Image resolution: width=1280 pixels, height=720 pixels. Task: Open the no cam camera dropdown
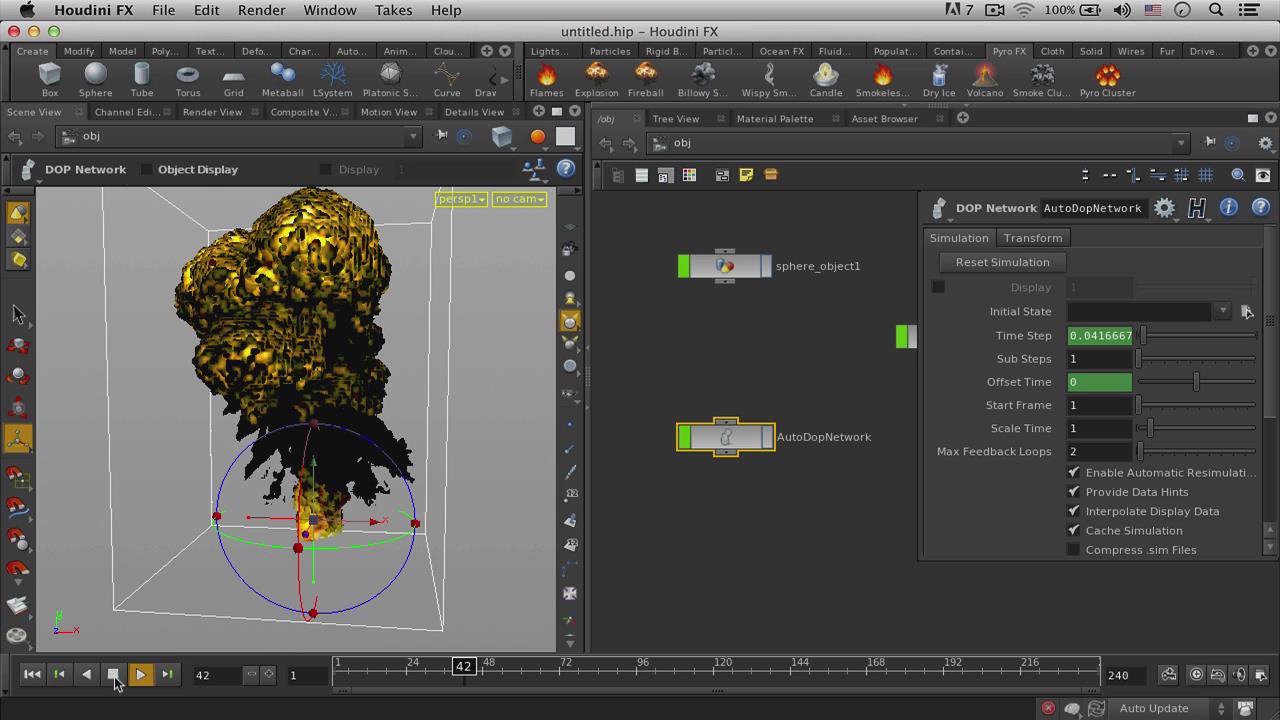(x=519, y=199)
